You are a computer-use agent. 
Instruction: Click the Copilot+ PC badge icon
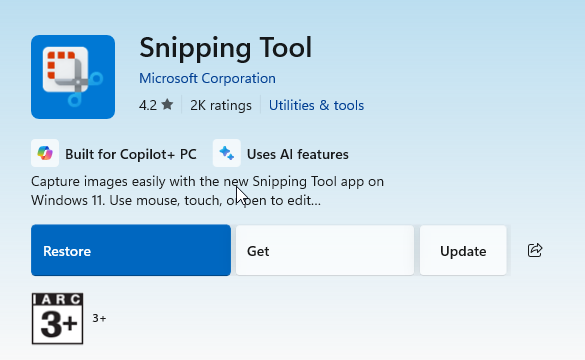tap(45, 153)
